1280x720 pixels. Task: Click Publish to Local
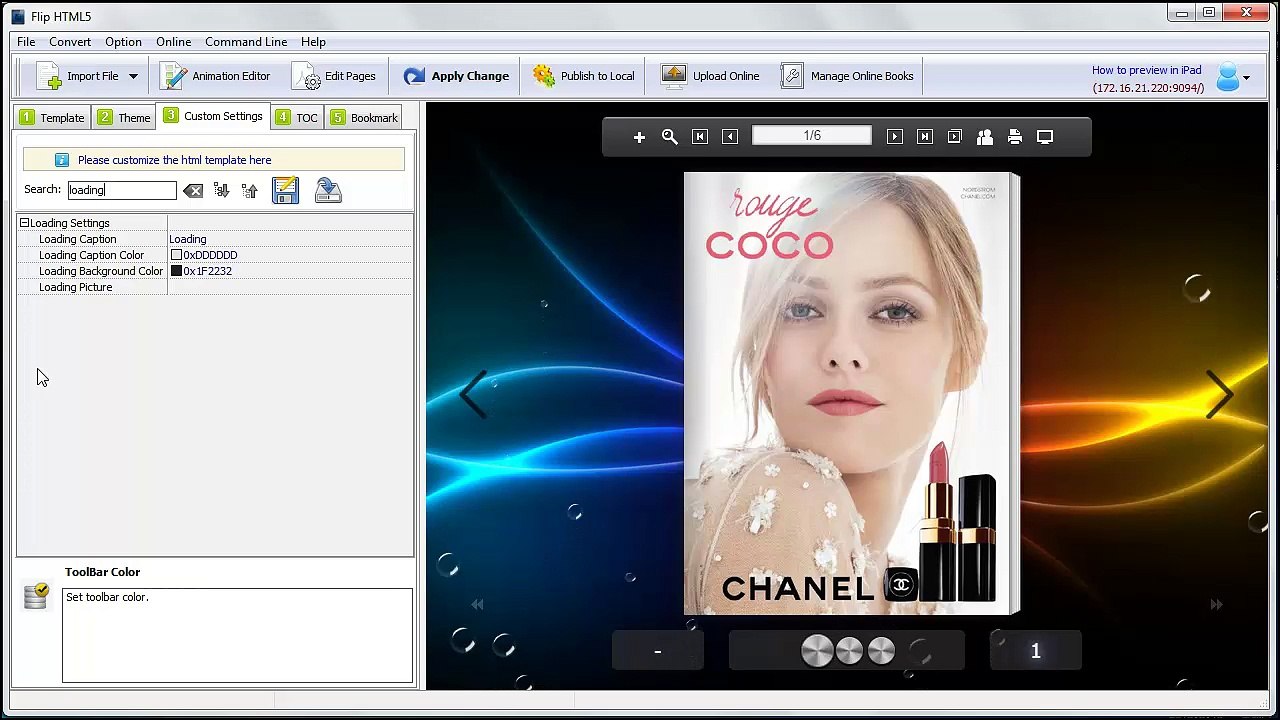[x=584, y=76]
